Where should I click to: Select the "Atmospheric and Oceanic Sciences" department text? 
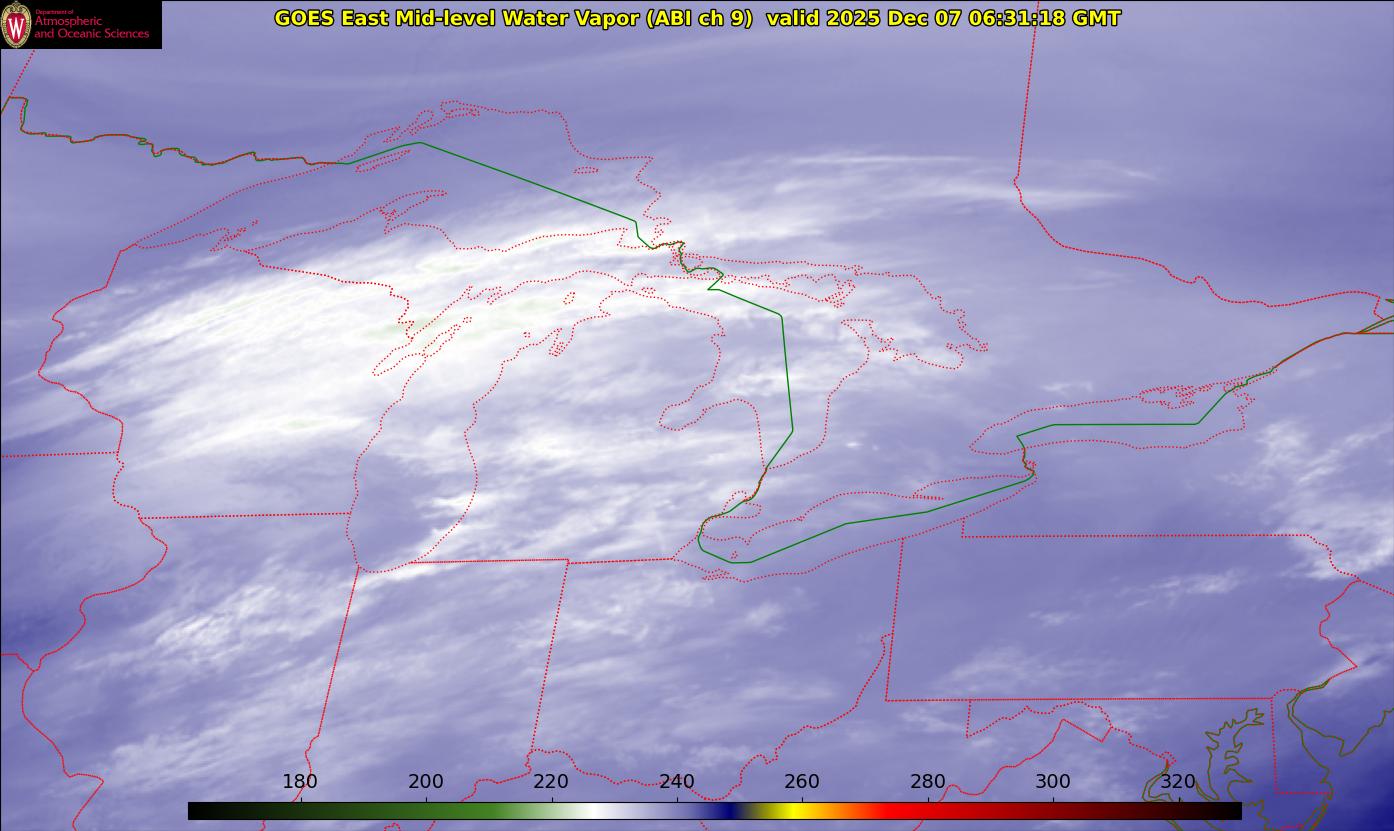pyautogui.click(x=92, y=27)
